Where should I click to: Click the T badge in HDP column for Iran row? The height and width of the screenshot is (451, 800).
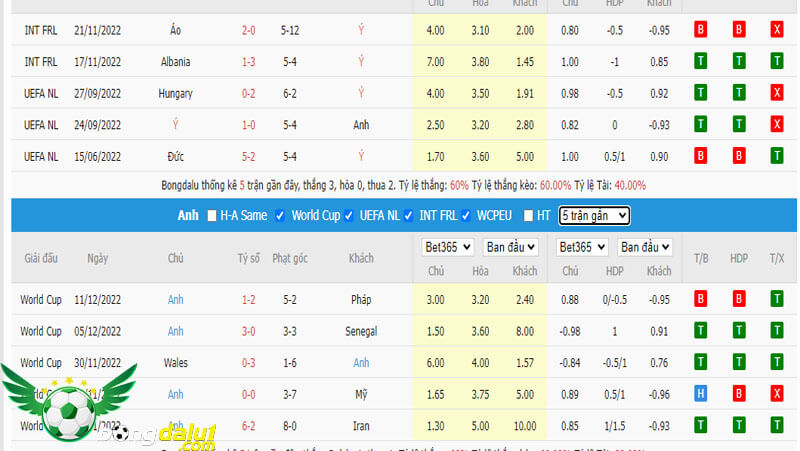[x=738, y=425]
